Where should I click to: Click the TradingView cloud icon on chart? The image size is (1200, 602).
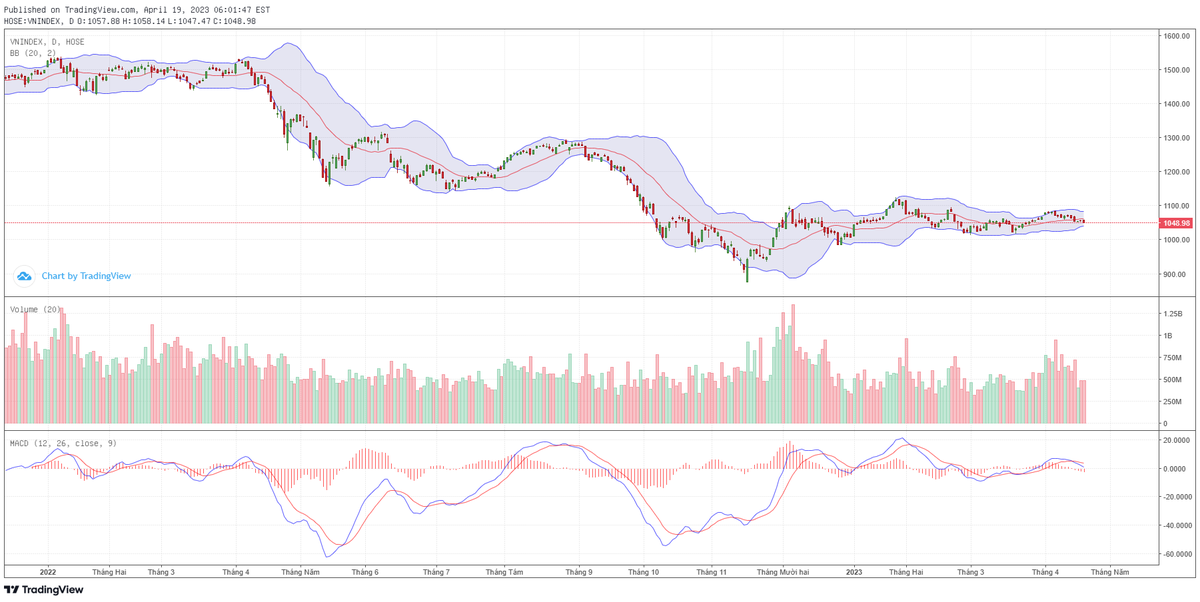click(24, 275)
